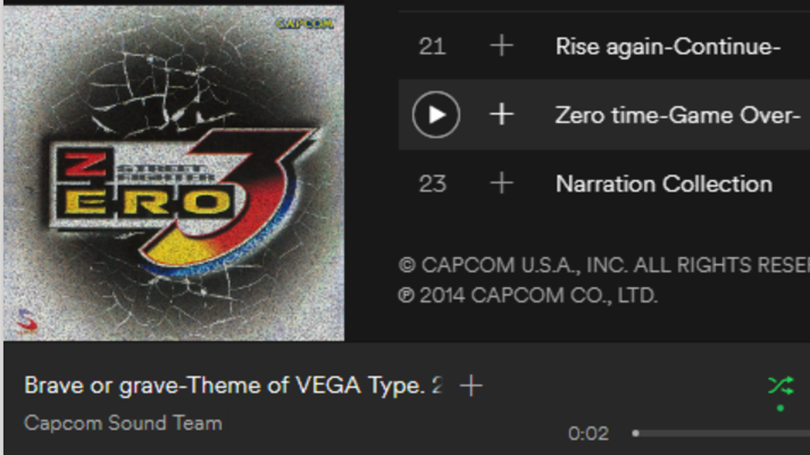Image resolution: width=810 pixels, height=455 pixels.
Task: Select the Rise again-Continue- track title
Action: click(667, 46)
